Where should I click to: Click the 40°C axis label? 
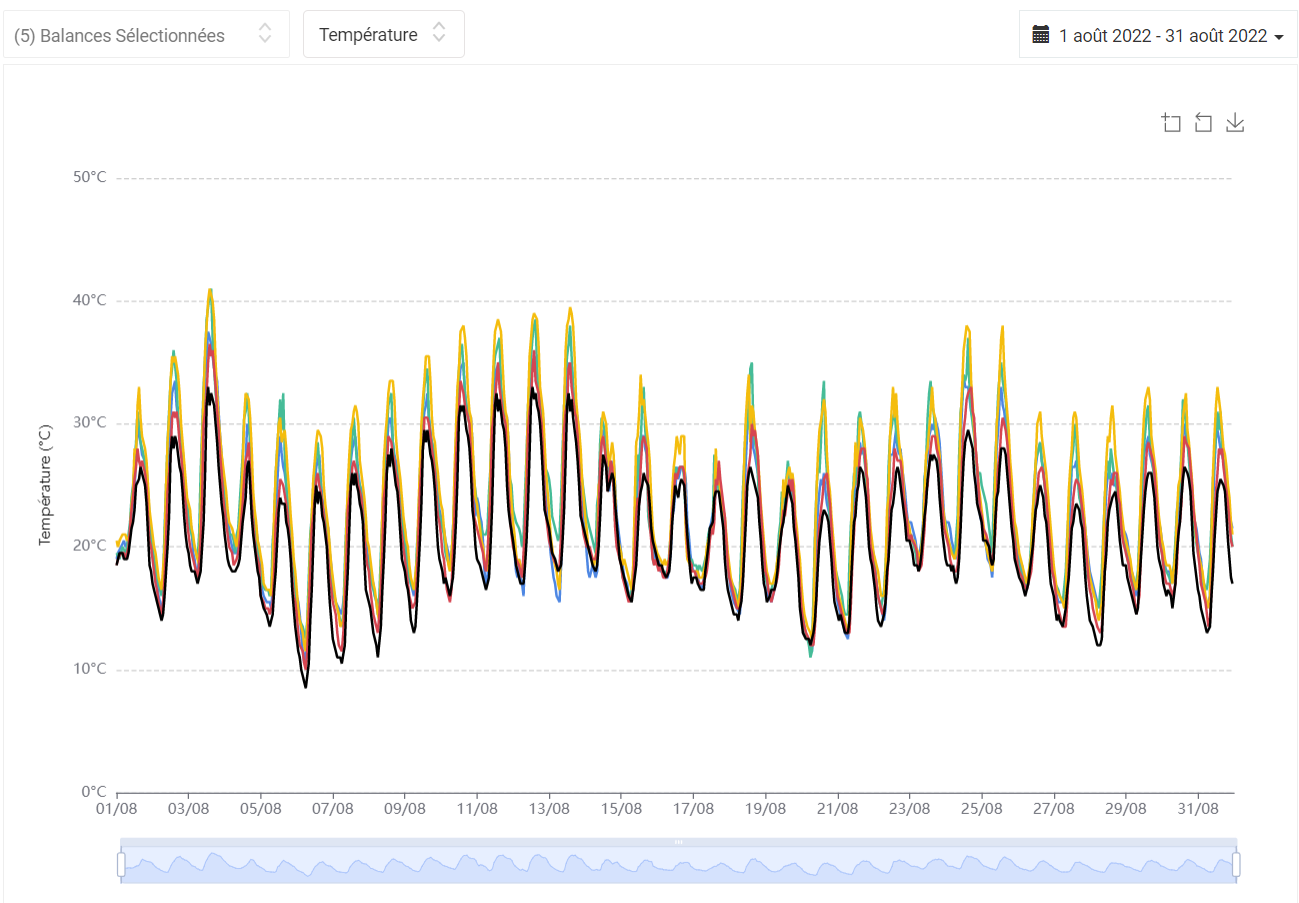[x=90, y=300]
